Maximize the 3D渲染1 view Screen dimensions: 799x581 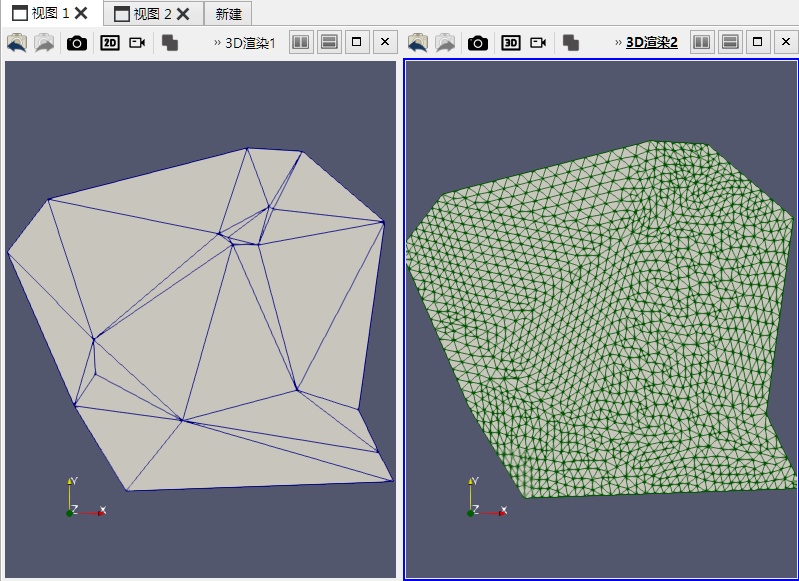click(357, 42)
